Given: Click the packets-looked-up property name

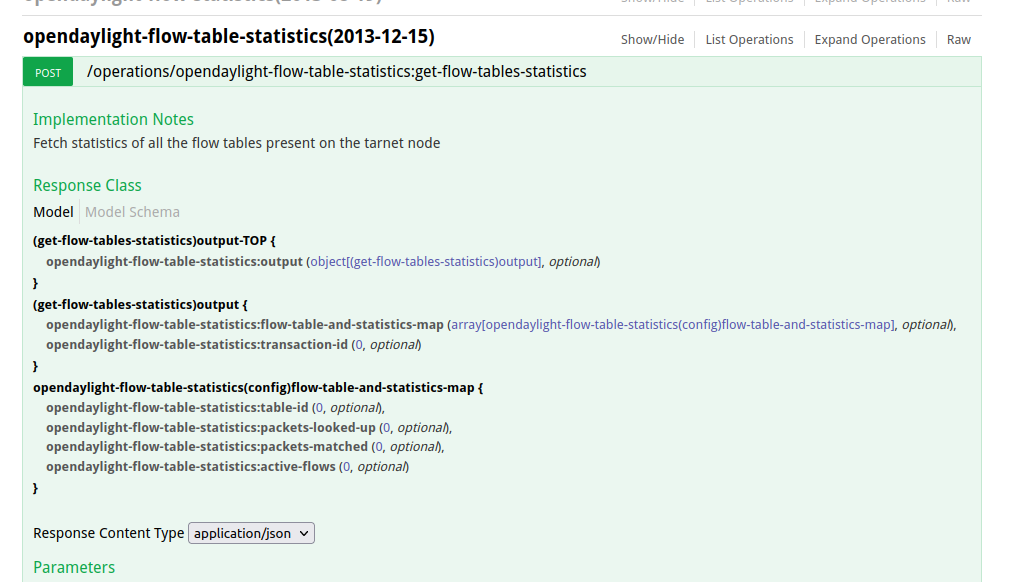Looking at the screenshot, I should pos(210,428).
